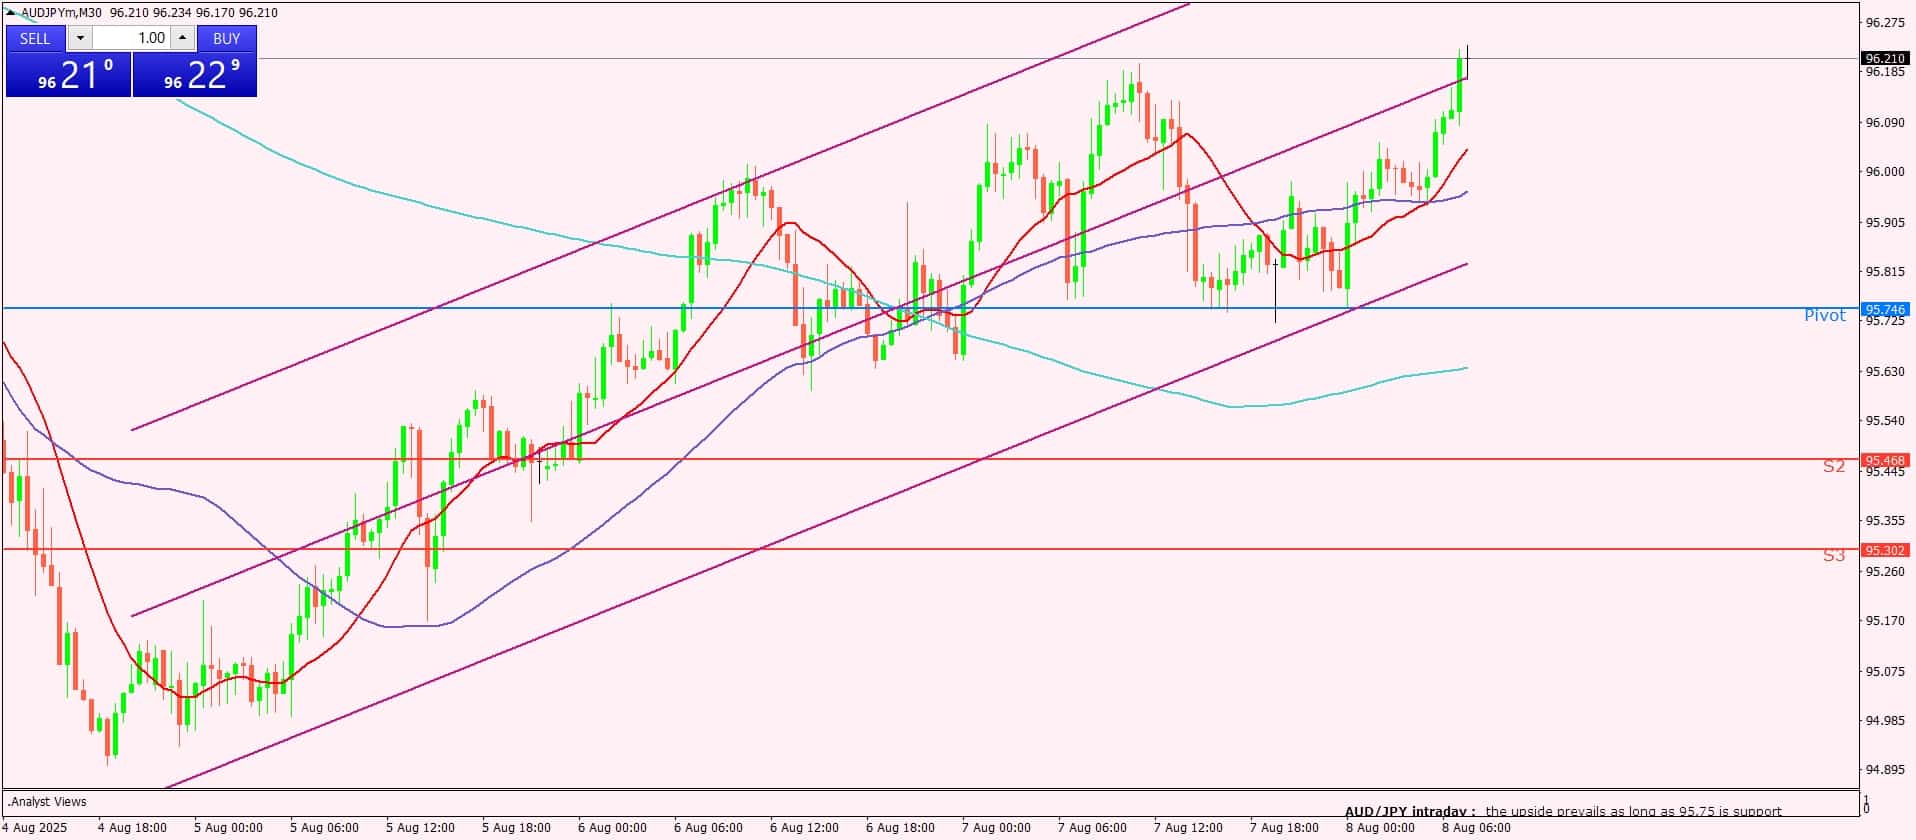Screen dimensions: 1916x840
Task: Click the blue 95.746 pivot price tag
Action: pyautogui.click(x=1885, y=309)
